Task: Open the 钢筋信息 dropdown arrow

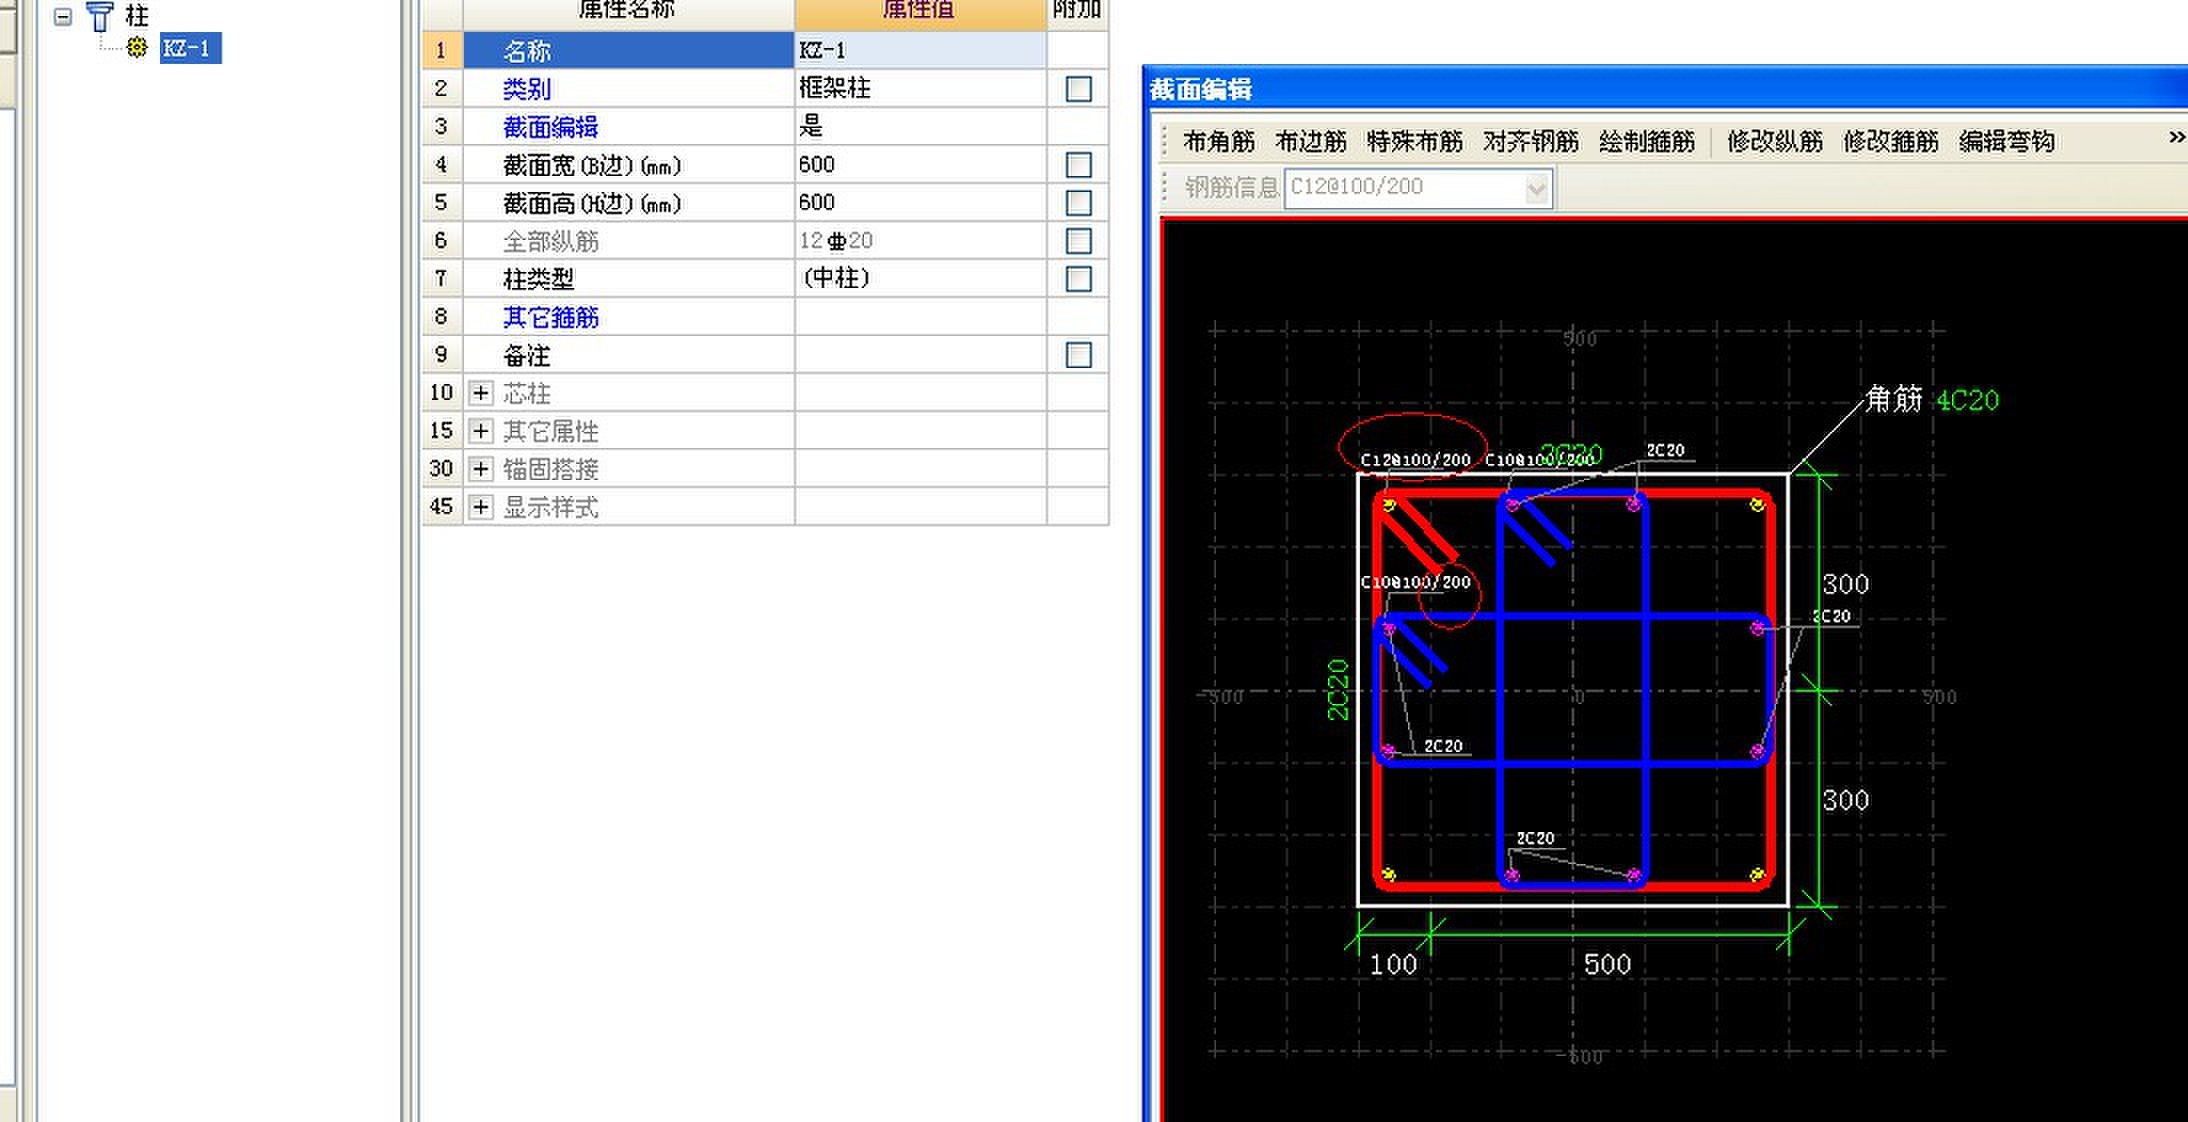Action: [x=1537, y=188]
